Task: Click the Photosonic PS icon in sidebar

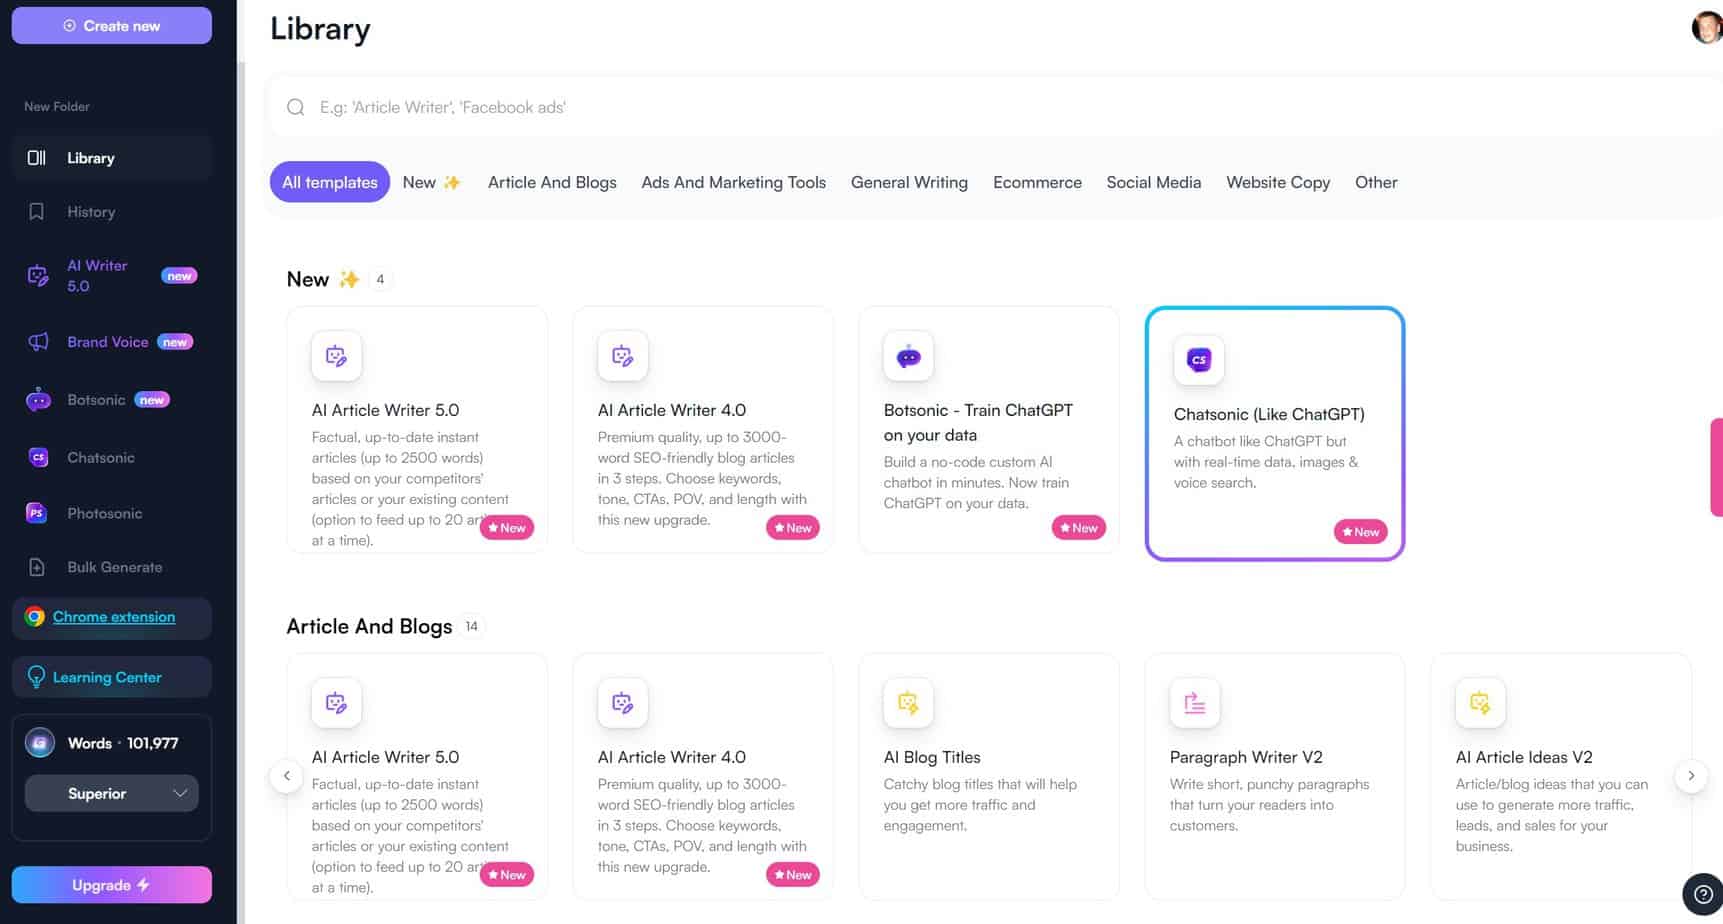Action: coord(37,513)
